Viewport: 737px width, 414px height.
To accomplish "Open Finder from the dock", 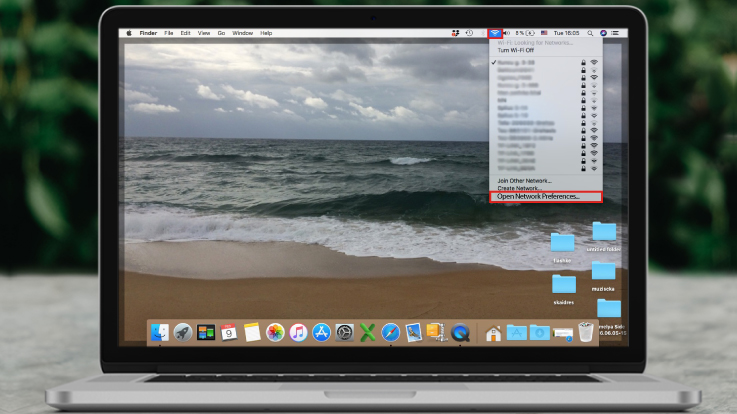I will tap(160, 332).
